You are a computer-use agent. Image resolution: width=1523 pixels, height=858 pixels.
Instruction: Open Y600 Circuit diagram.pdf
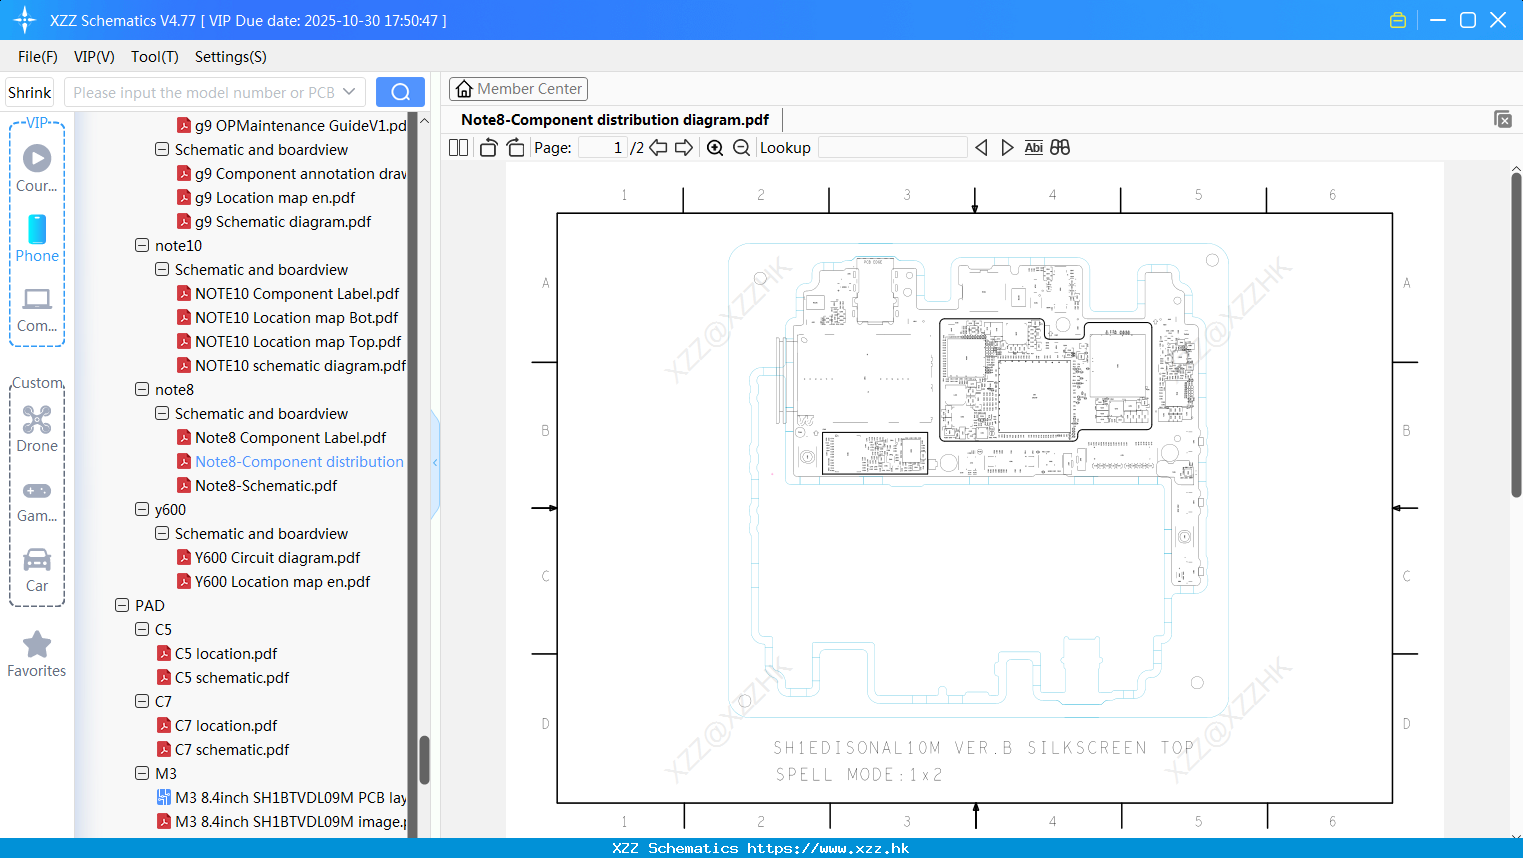coord(277,557)
